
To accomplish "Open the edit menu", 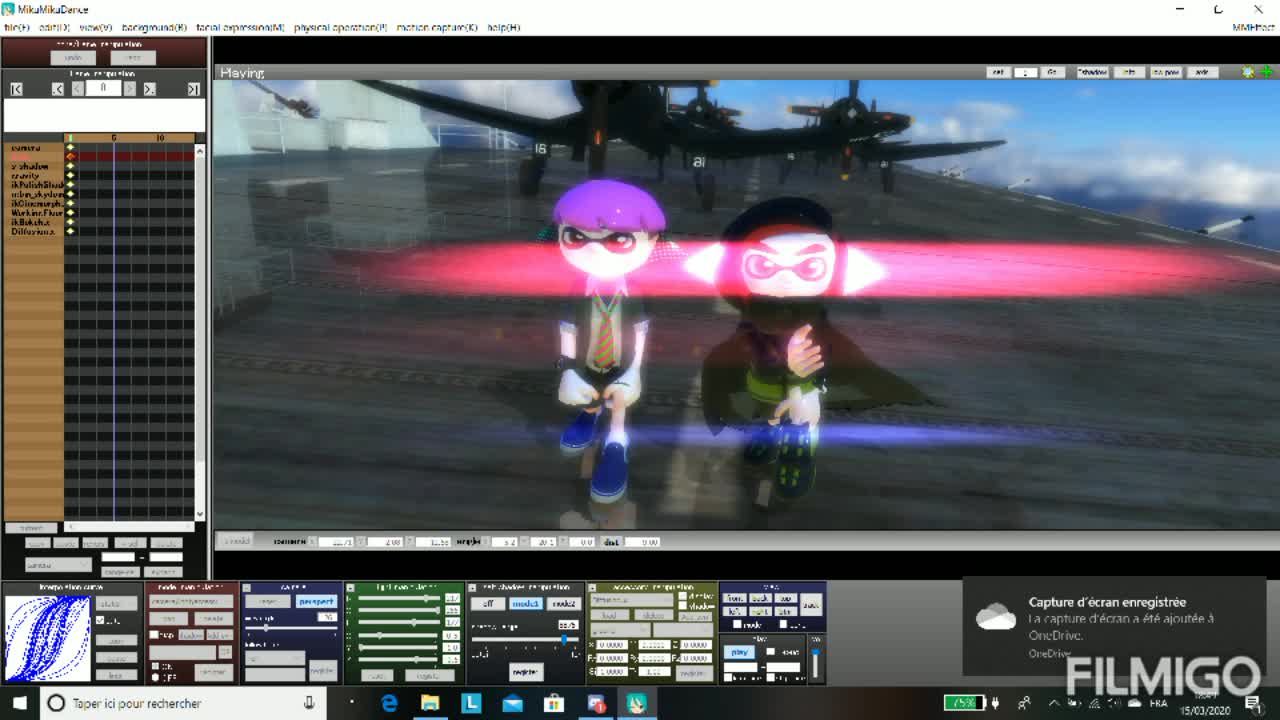I will pos(54,27).
